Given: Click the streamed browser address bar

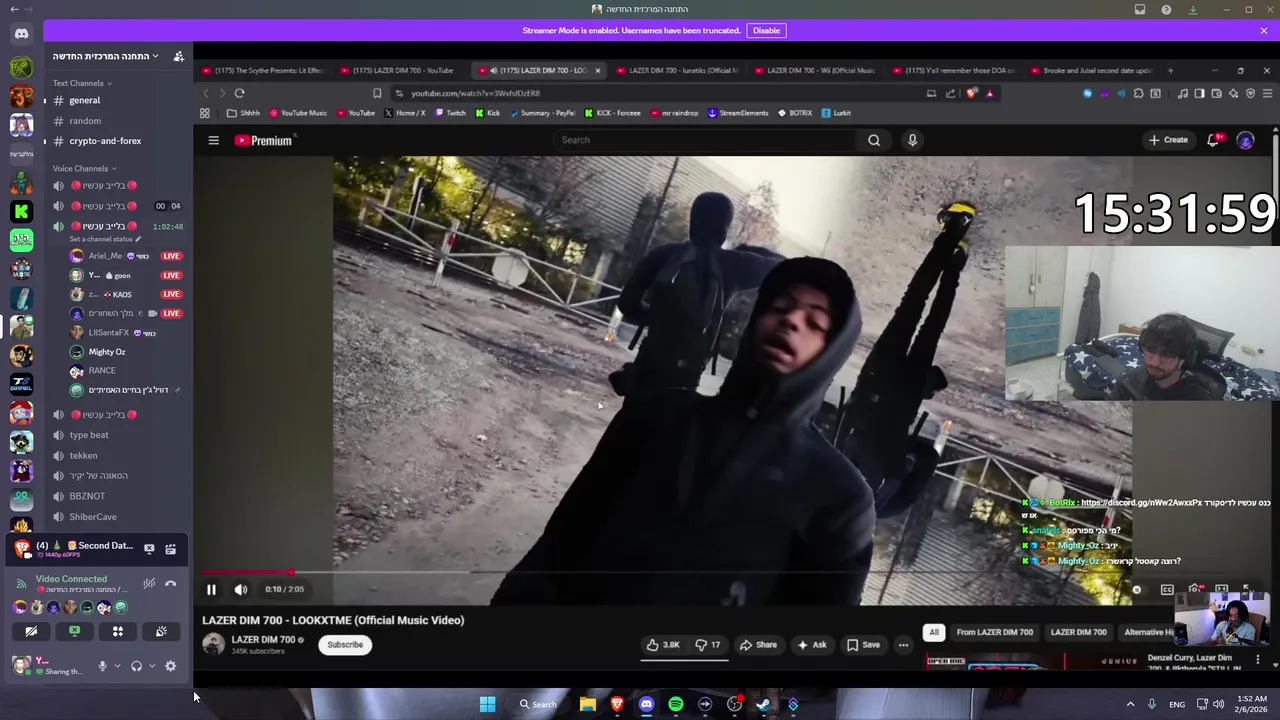Looking at the screenshot, I should tap(655, 93).
